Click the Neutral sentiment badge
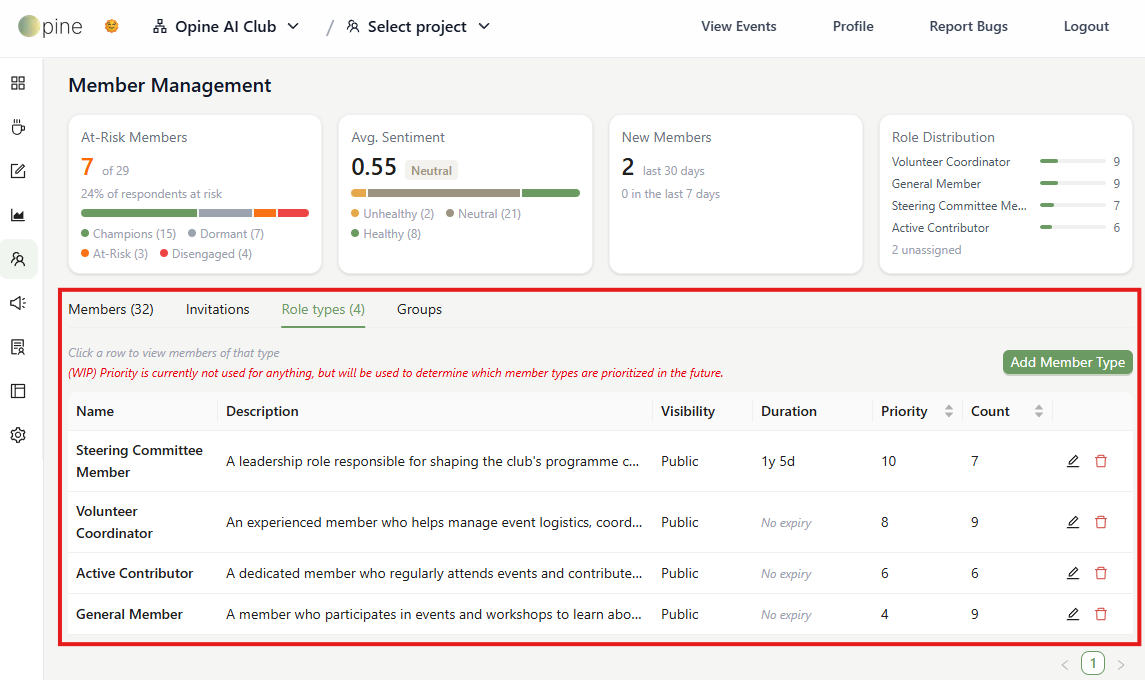 point(431,171)
